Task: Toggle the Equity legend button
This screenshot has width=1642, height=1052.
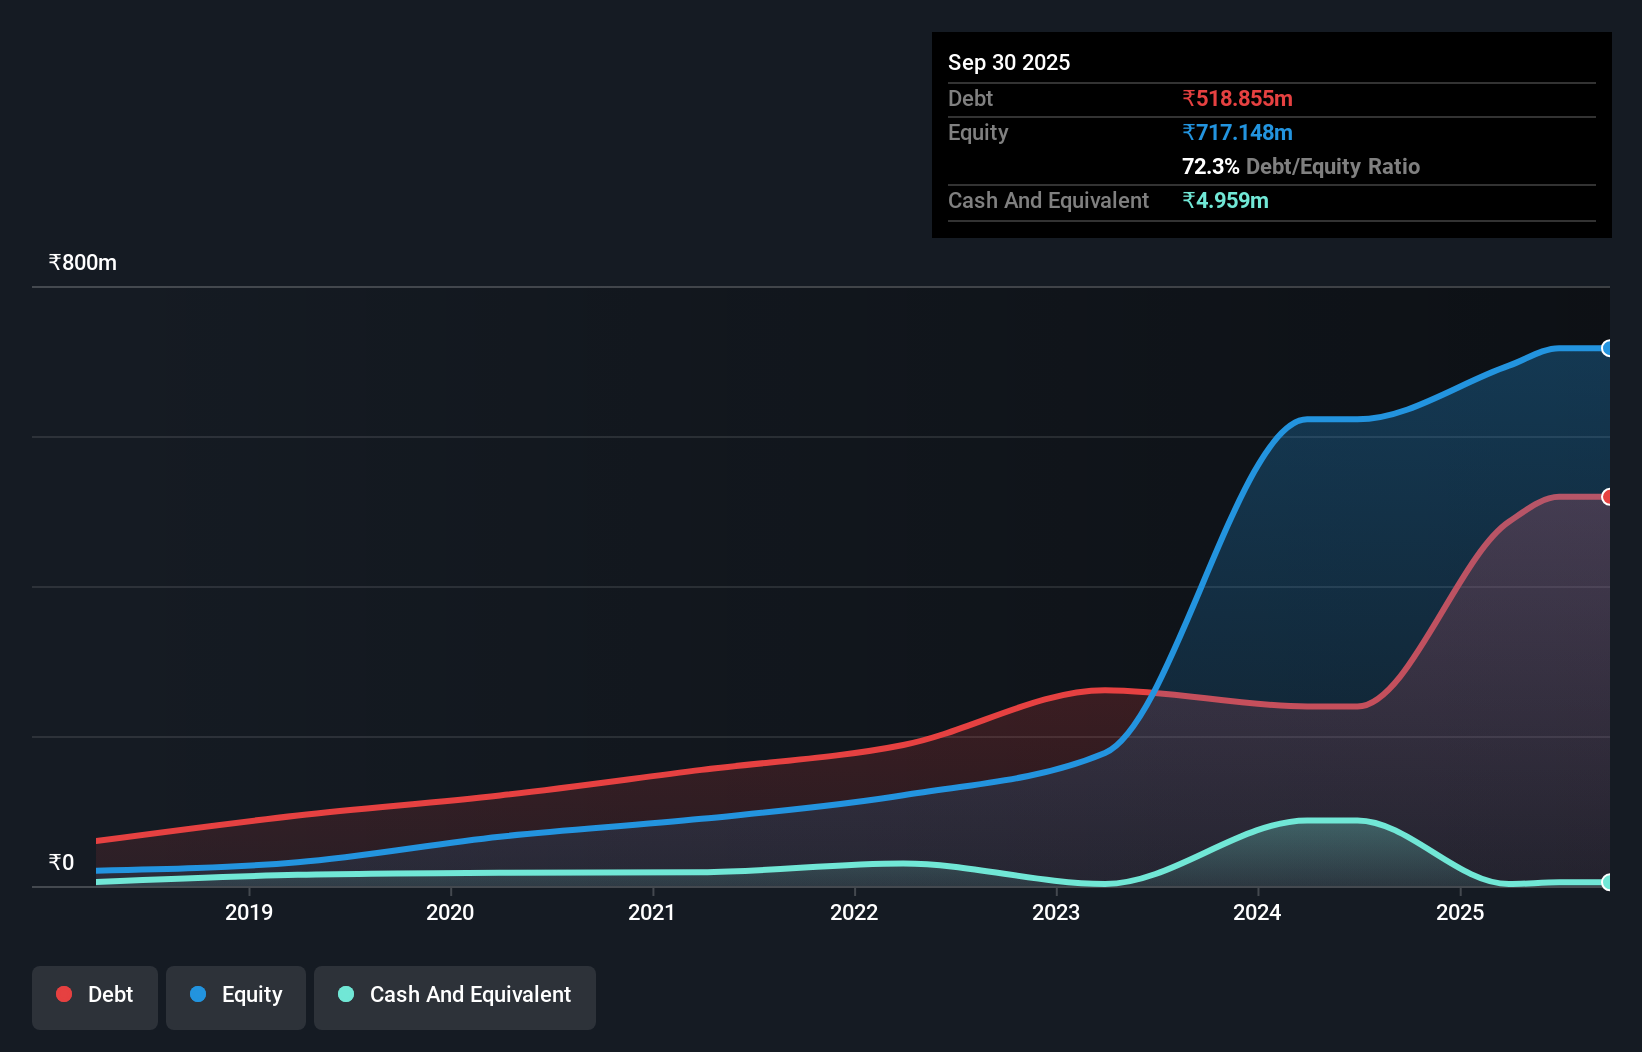Action: 236,997
